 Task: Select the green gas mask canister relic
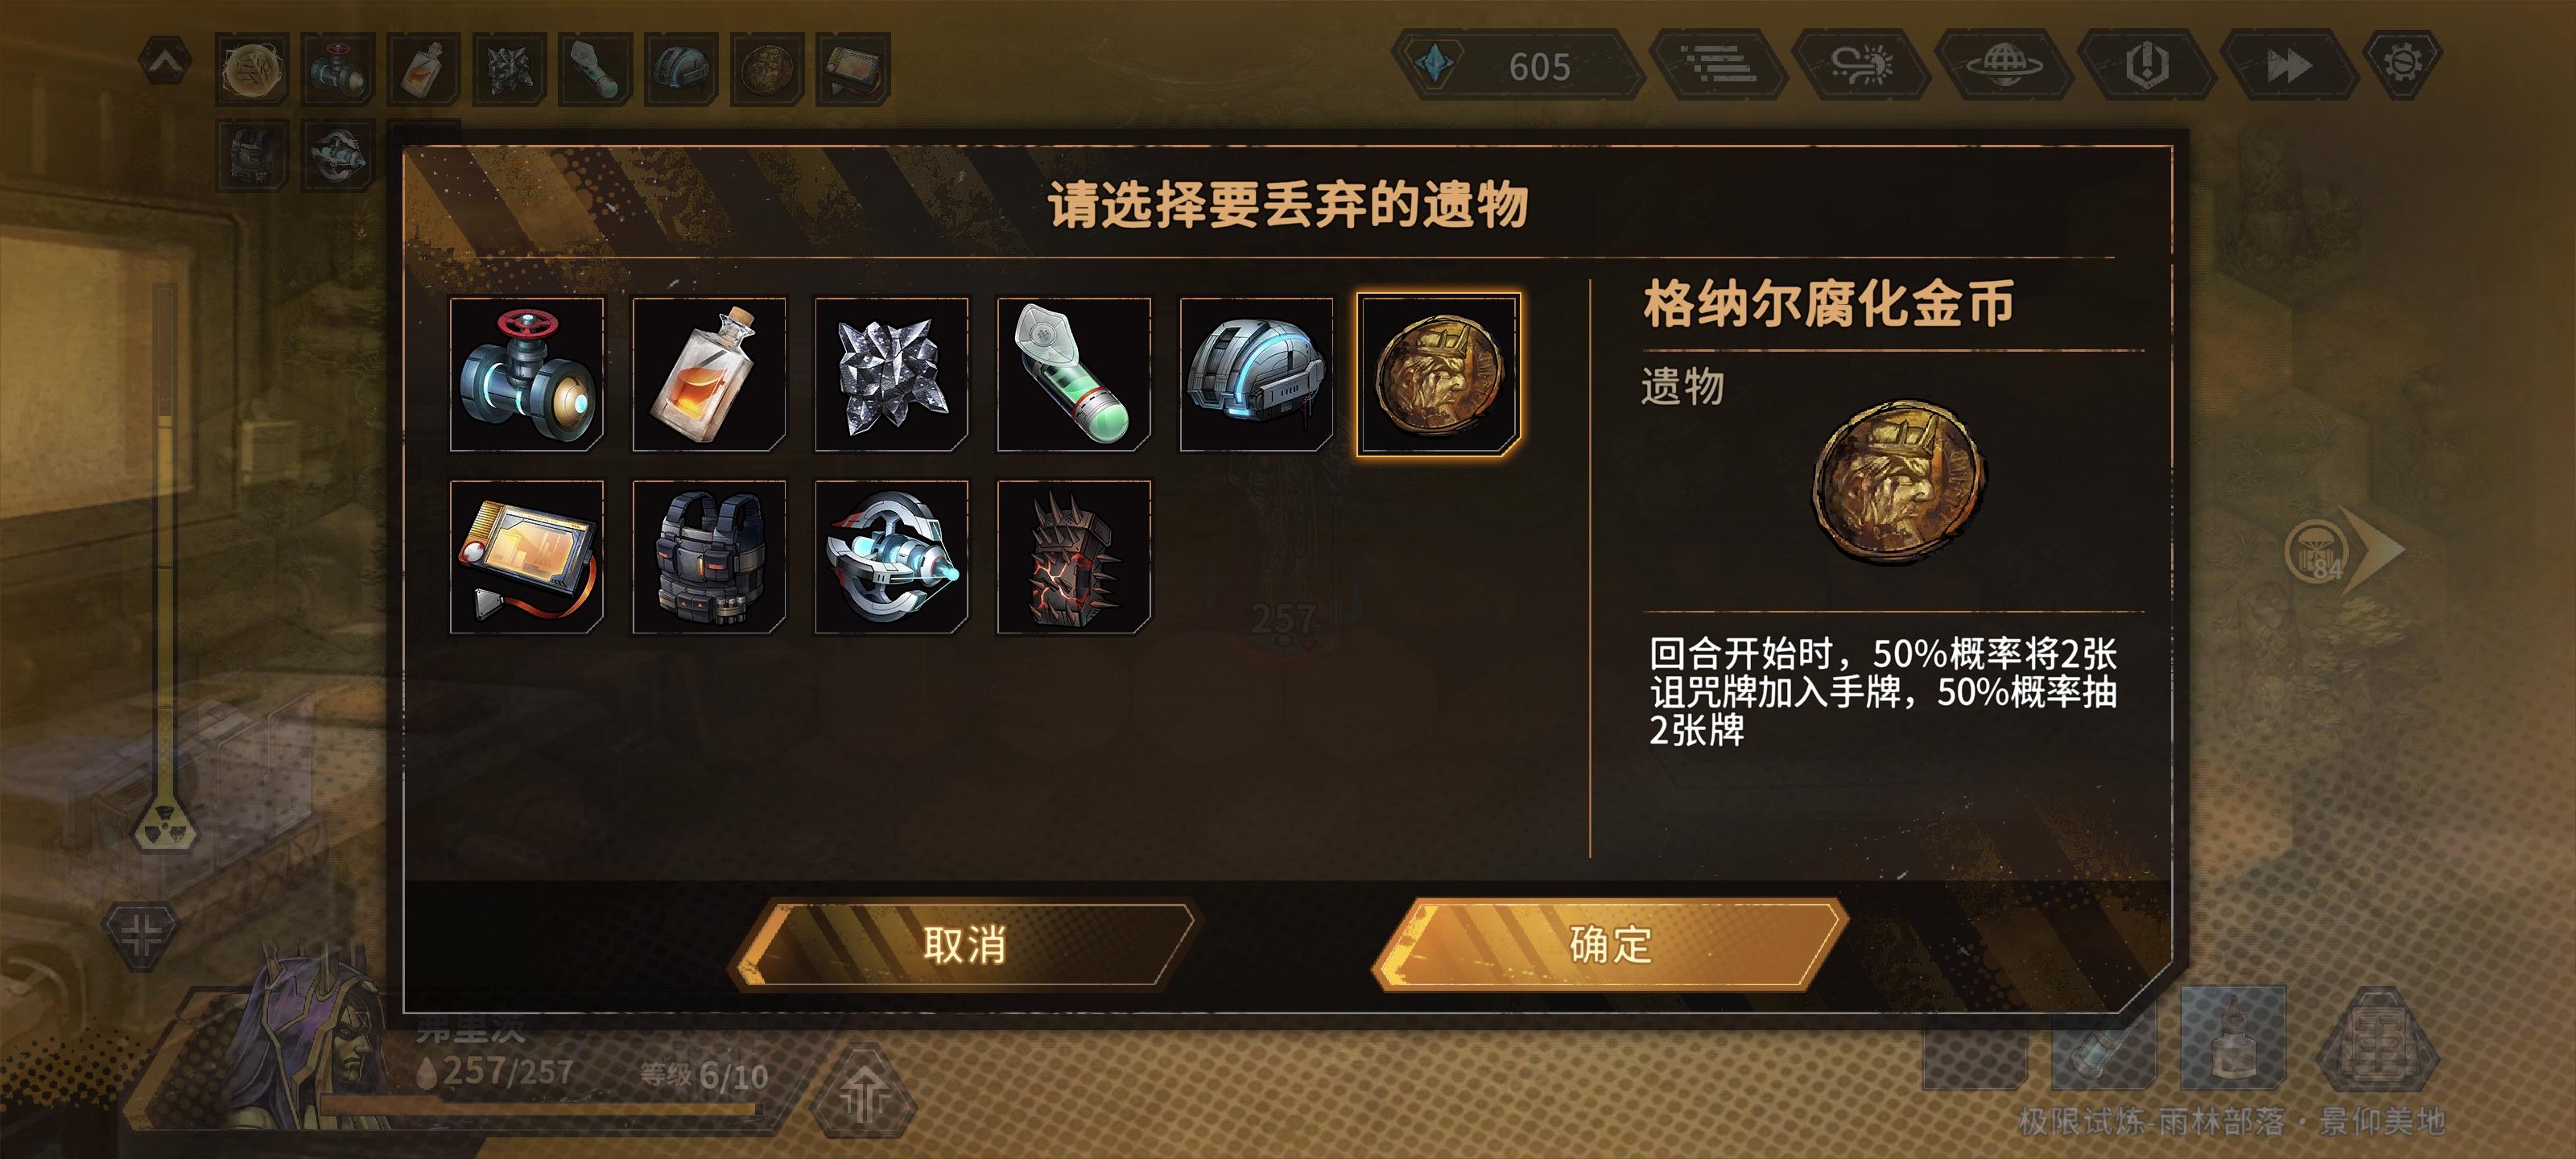pyautogui.click(x=1074, y=374)
